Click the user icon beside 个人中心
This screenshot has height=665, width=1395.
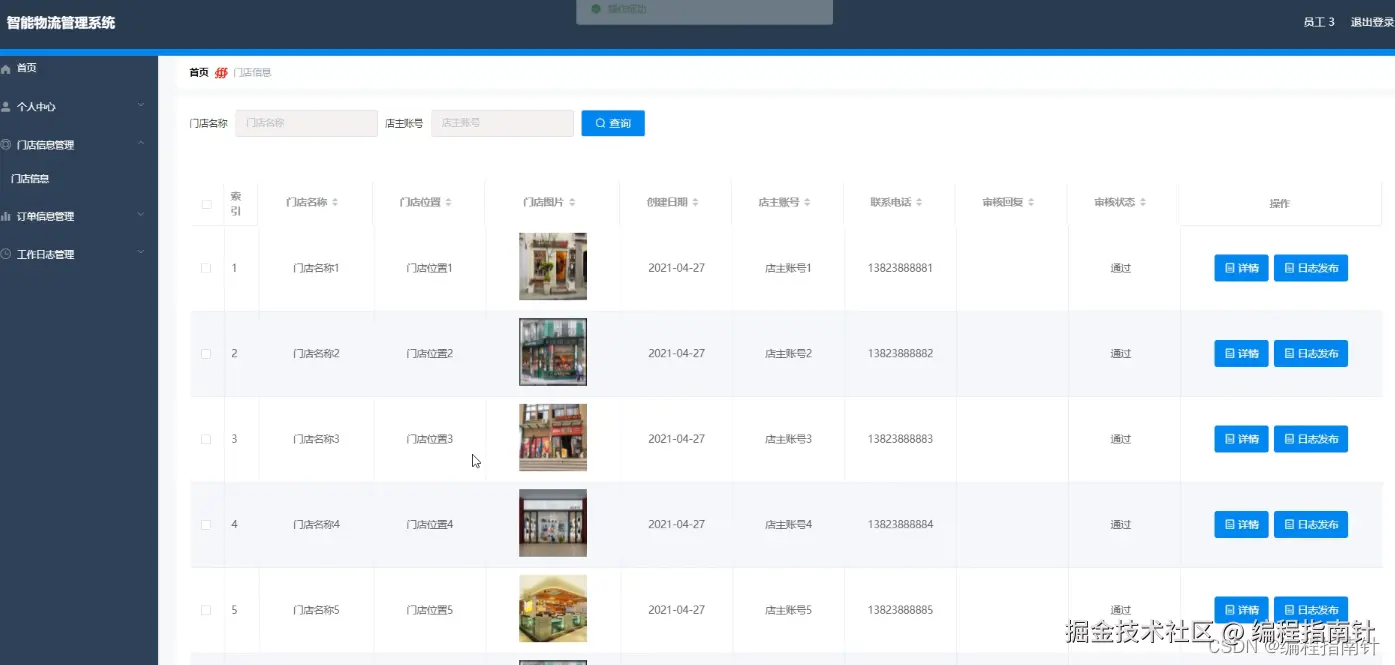pos(6,106)
